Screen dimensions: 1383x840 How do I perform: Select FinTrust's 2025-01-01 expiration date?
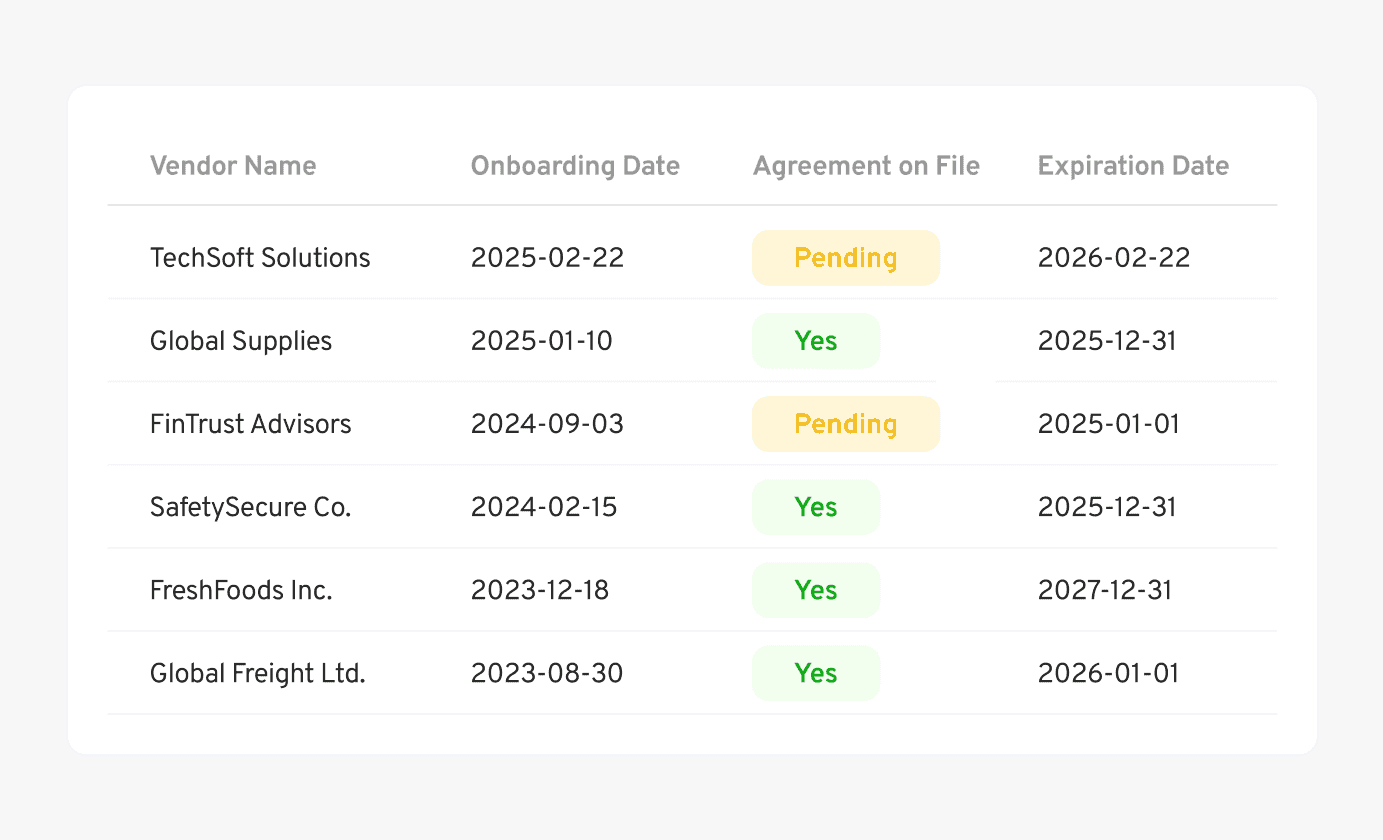point(1109,424)
